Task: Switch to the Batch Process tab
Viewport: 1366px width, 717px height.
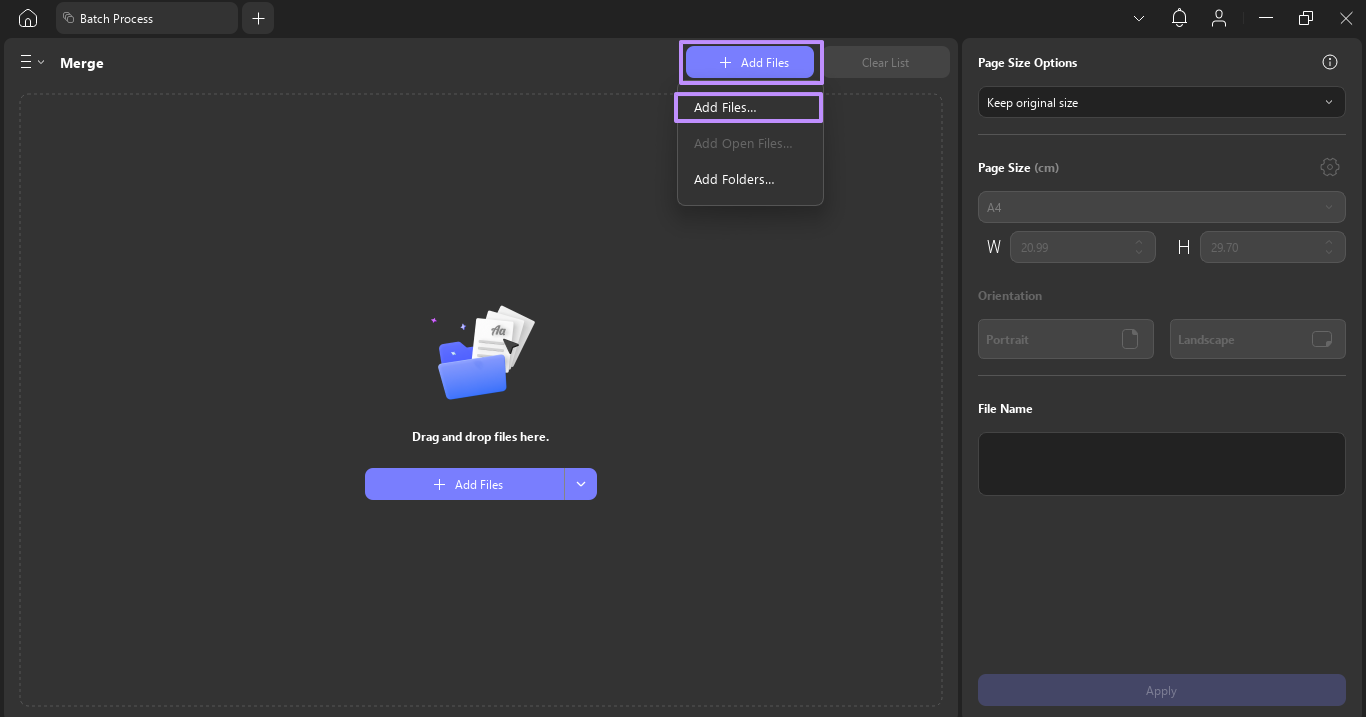Action: 147,18
